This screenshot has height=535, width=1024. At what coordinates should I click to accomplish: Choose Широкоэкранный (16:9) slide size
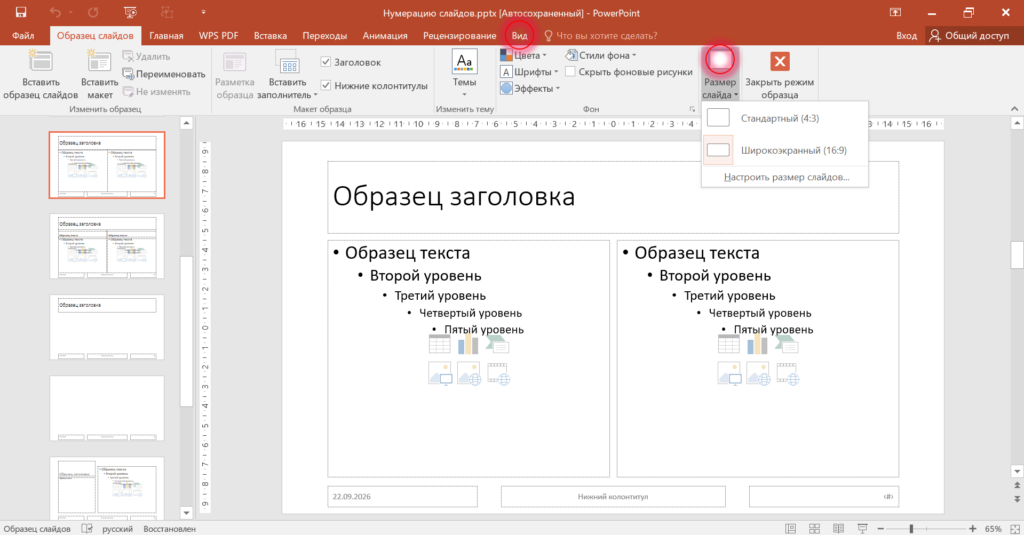[x=784, y=150]
